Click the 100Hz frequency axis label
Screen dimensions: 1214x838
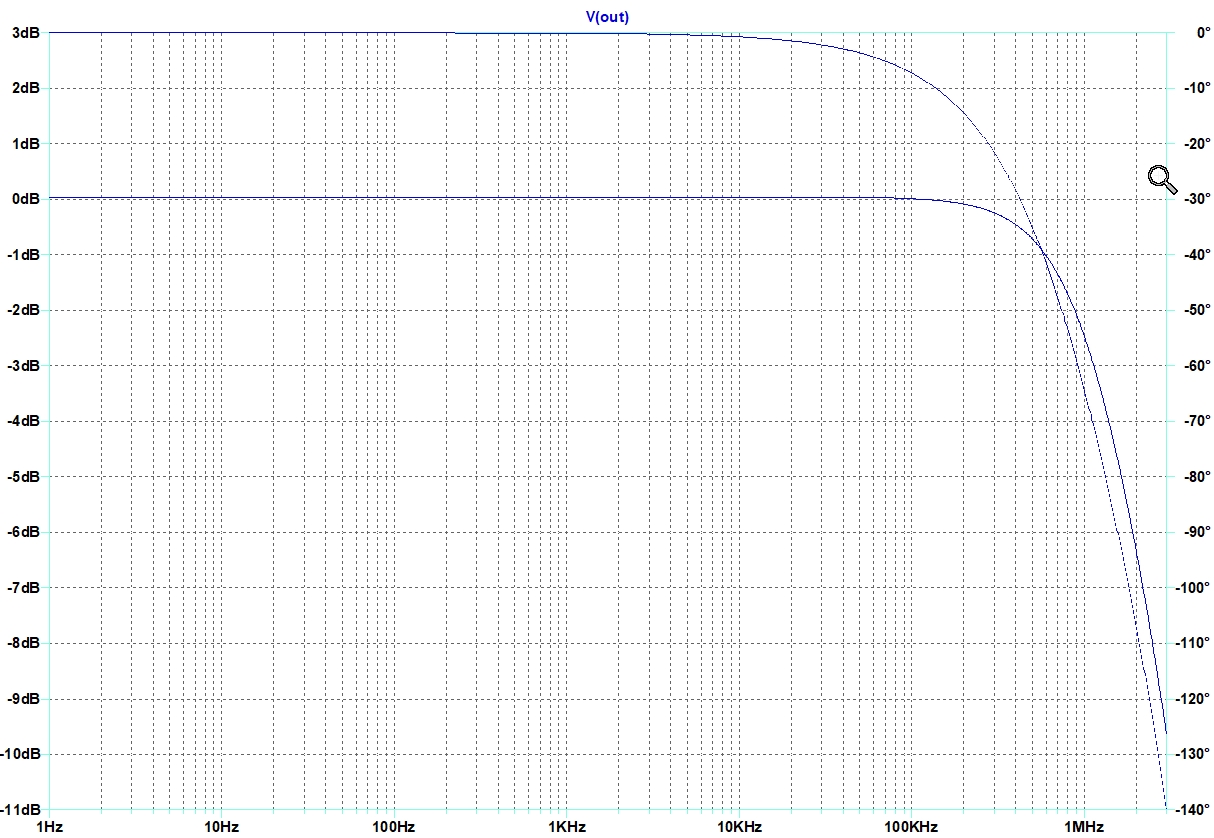393,827
